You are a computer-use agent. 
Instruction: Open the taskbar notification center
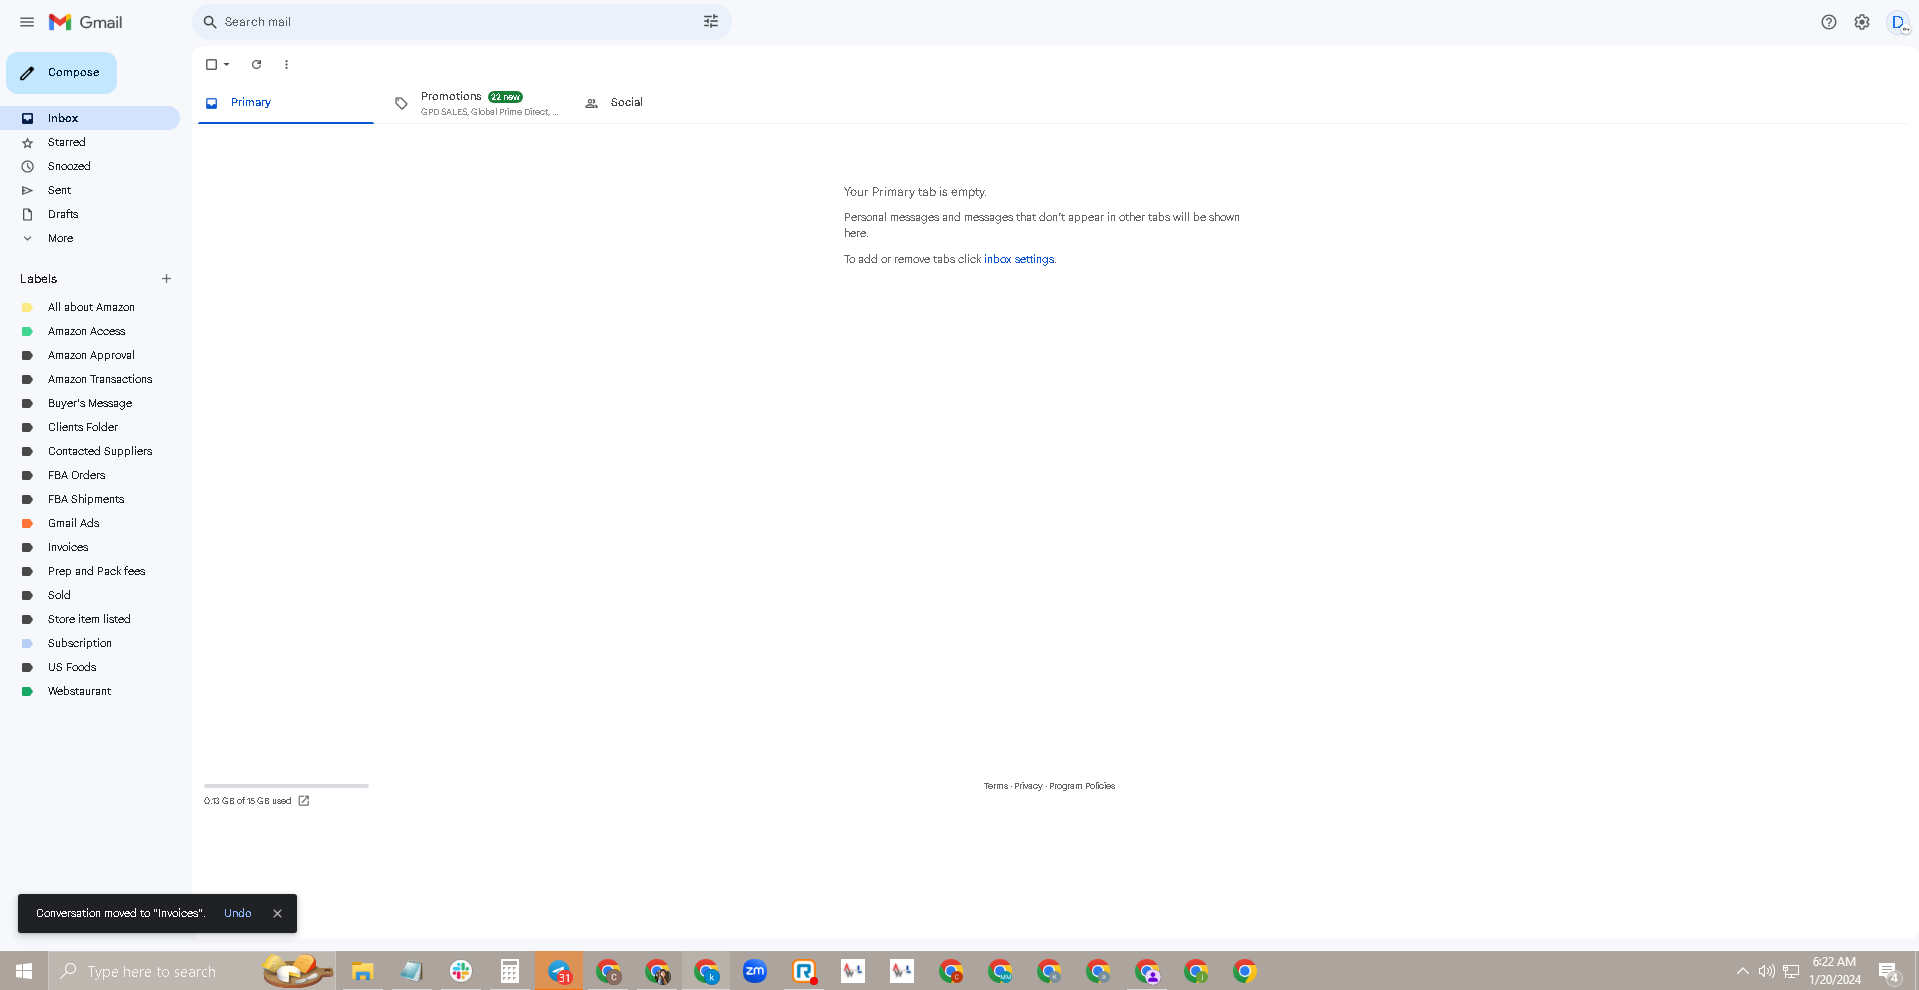(x=1889, y=971)
